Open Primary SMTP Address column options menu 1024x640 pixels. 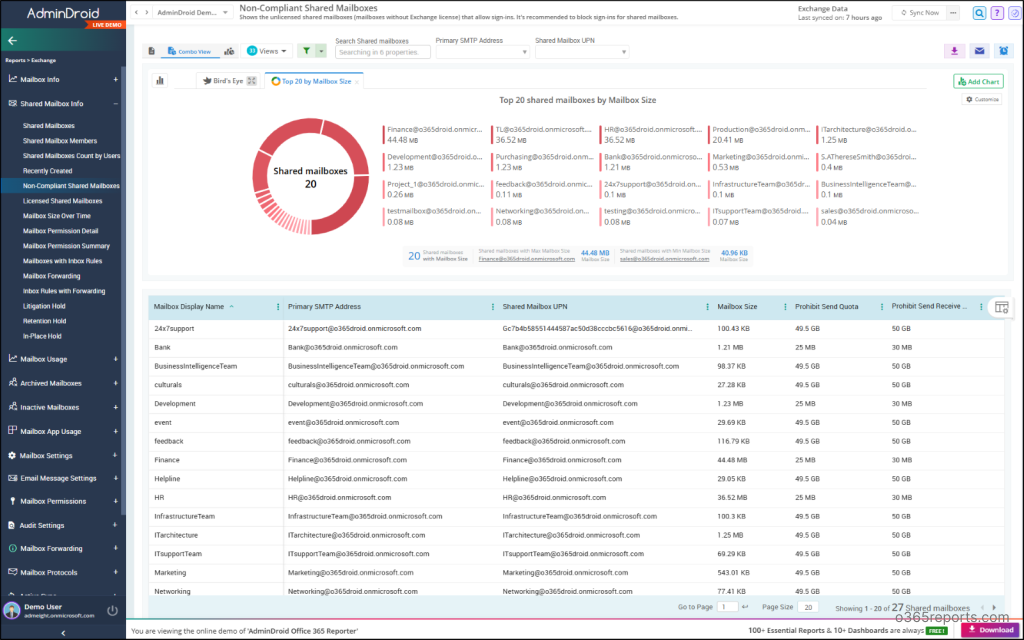(x=492, y=307)
